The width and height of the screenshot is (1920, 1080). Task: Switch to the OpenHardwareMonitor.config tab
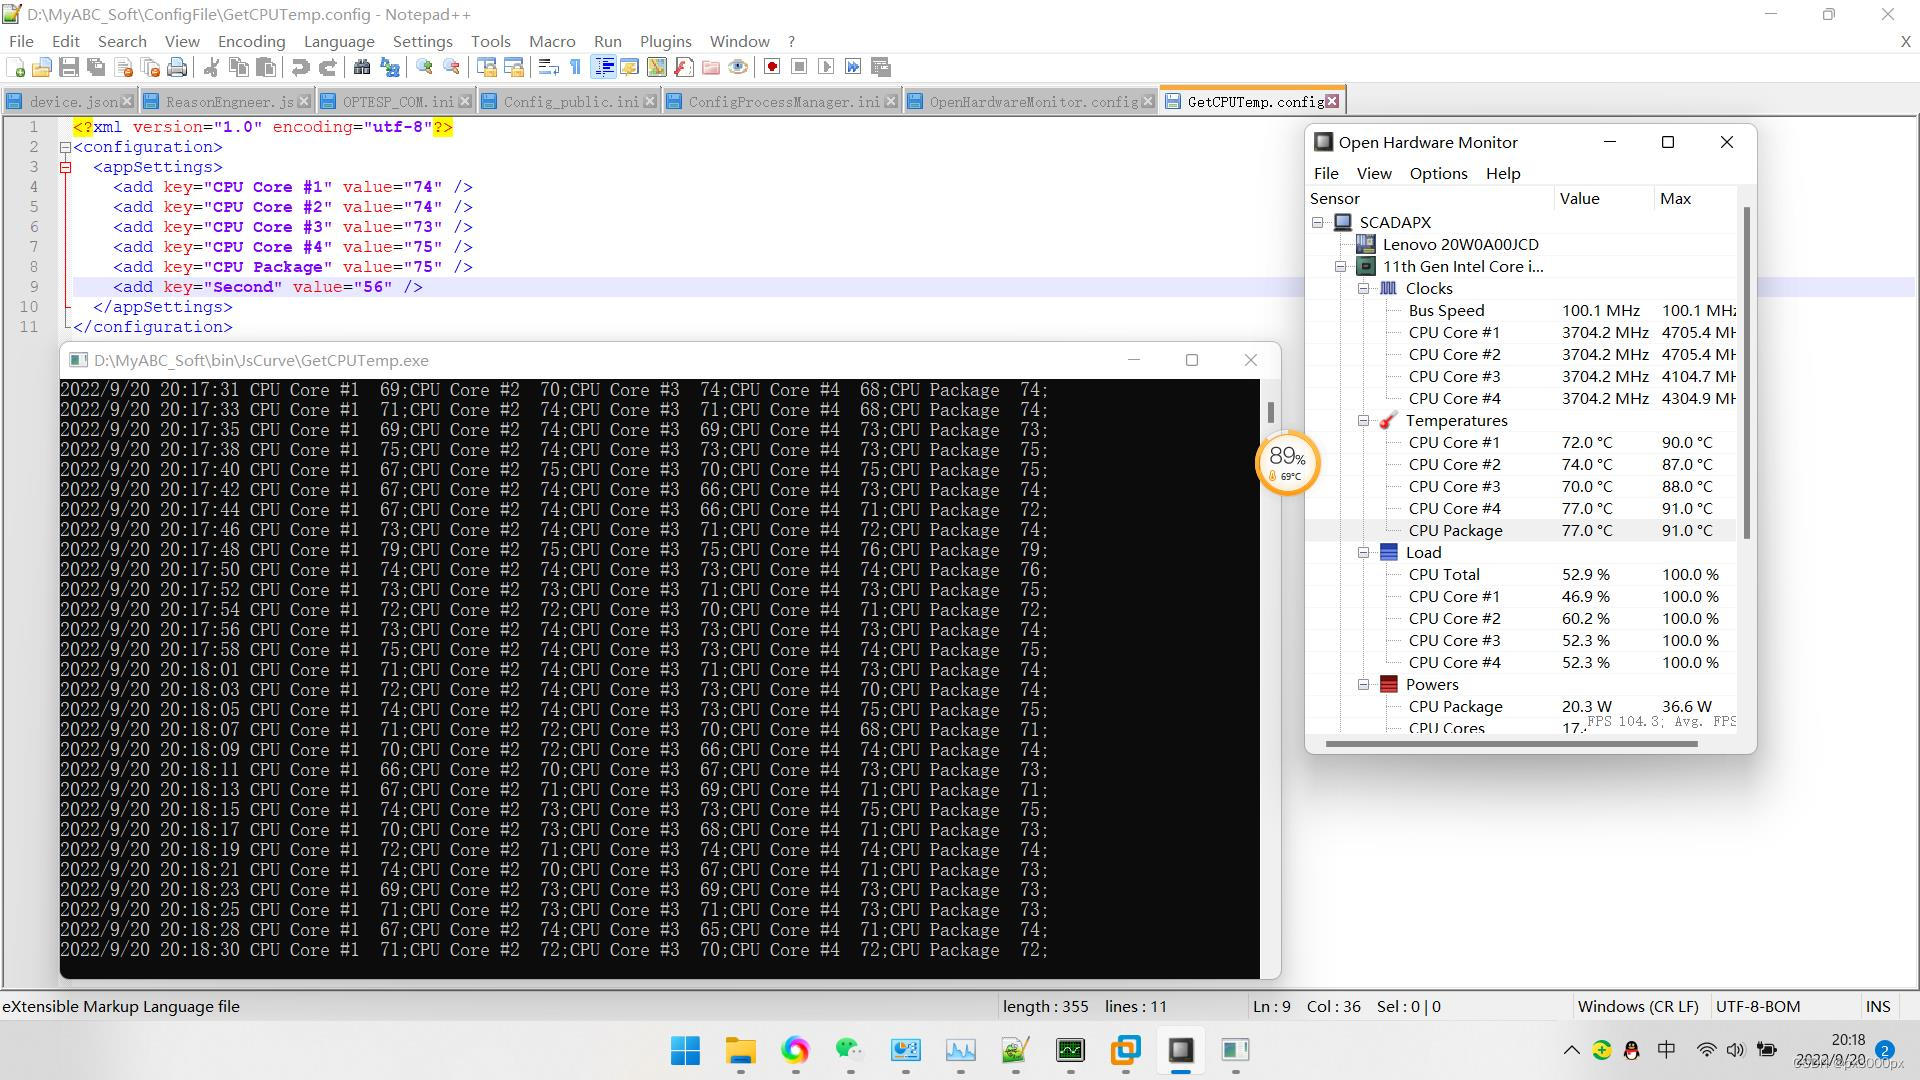click(1033, 102)
